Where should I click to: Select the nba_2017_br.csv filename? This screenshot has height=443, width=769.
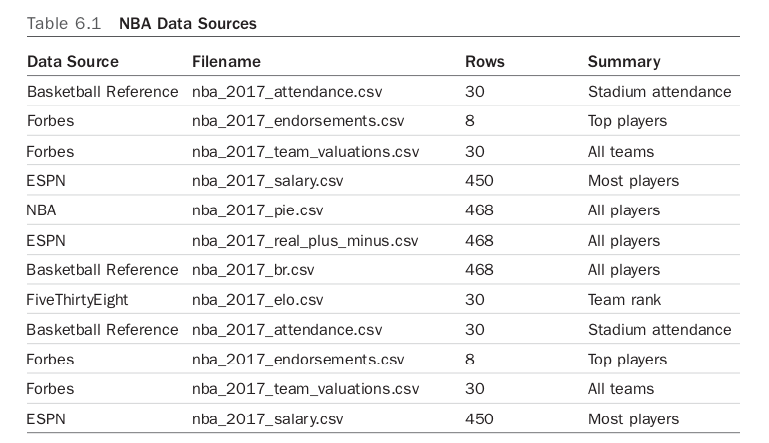253,270
